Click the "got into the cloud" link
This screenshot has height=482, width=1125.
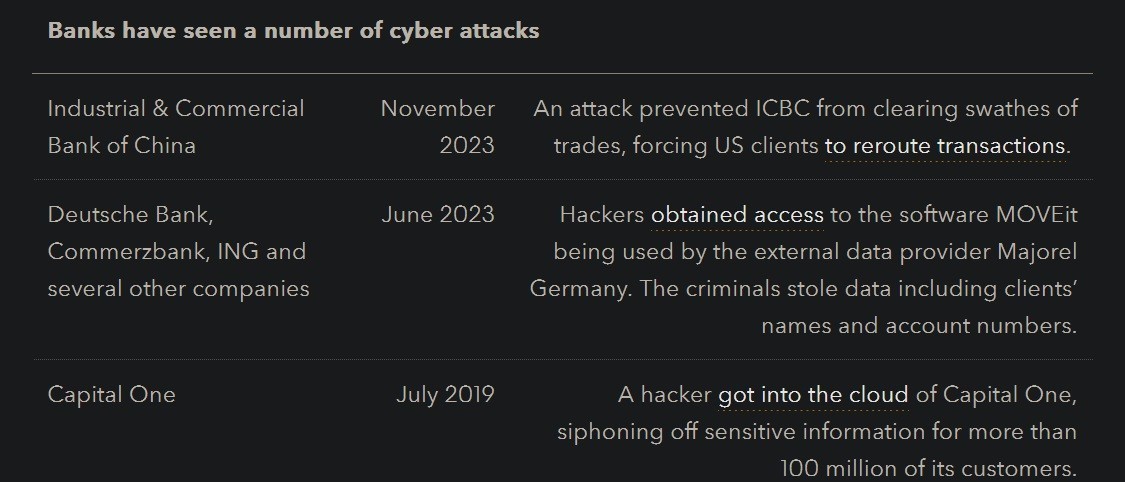(x=813, y=394)
